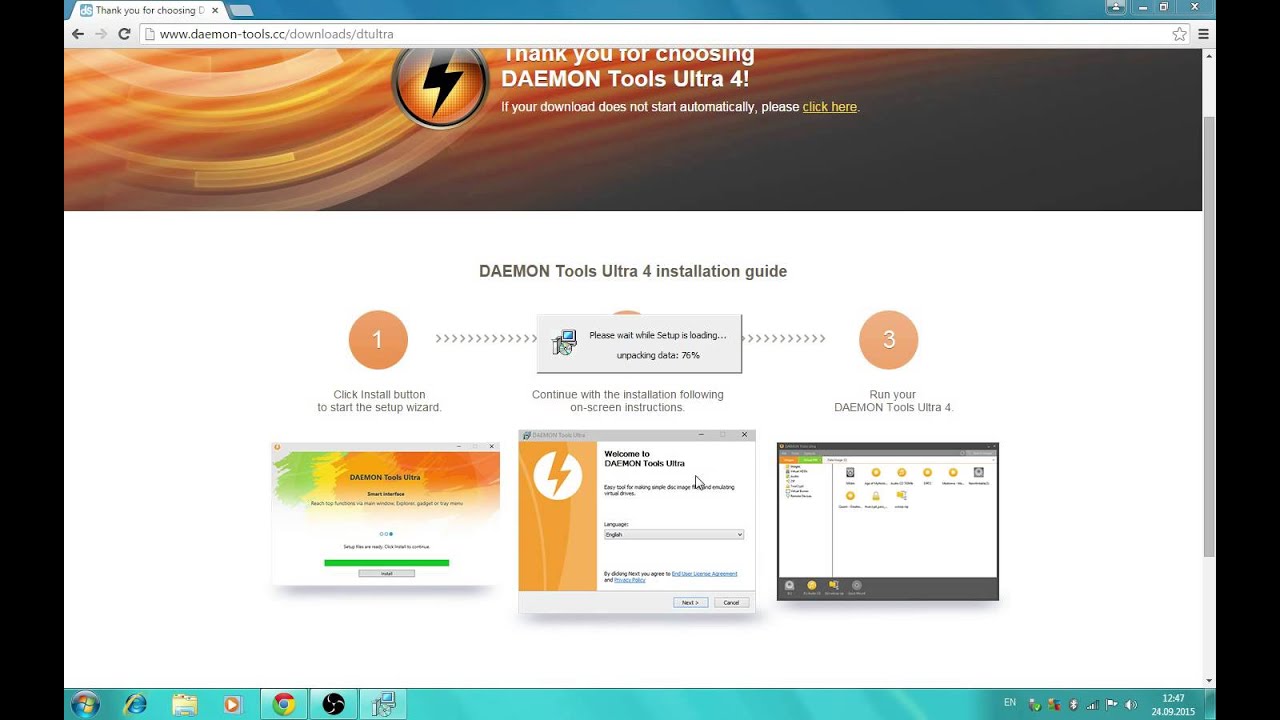Open a new browser tab

(241, 10)
